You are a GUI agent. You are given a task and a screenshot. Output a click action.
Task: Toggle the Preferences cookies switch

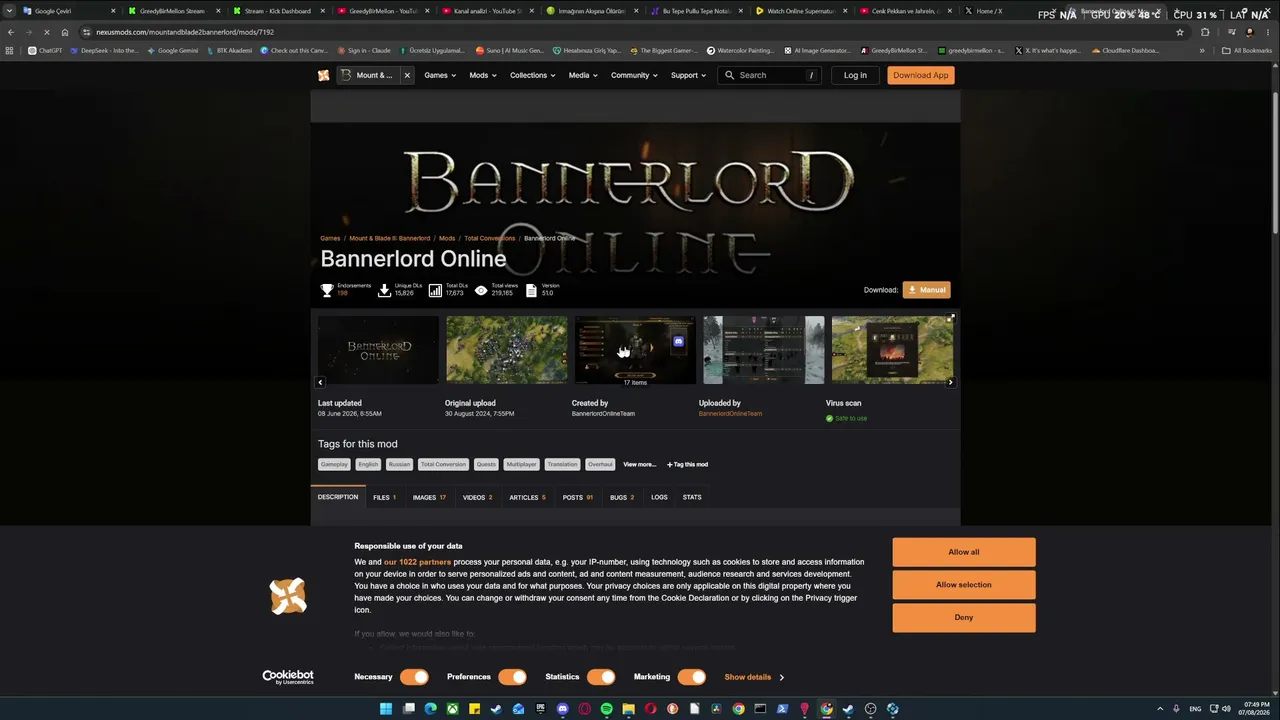pos(512,677)
